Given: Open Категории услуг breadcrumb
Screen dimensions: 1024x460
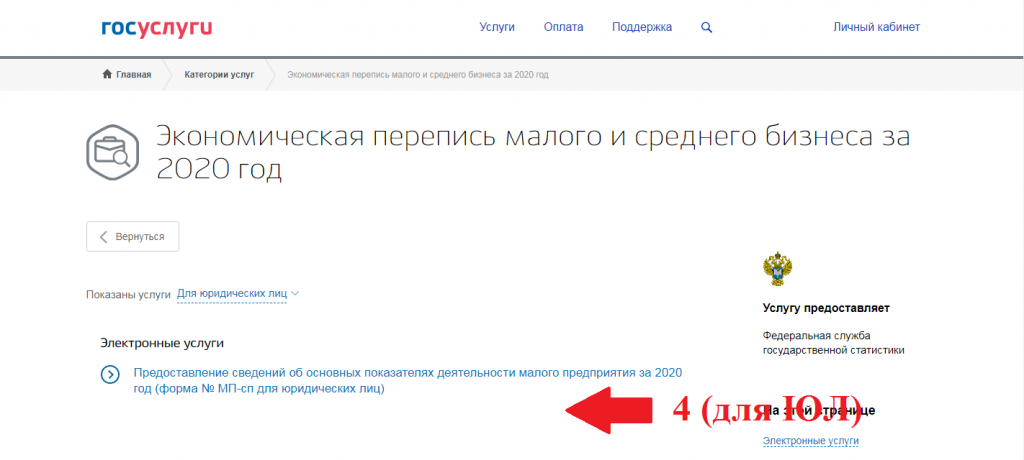Looking at the screenshot, I should coord(219,75).
